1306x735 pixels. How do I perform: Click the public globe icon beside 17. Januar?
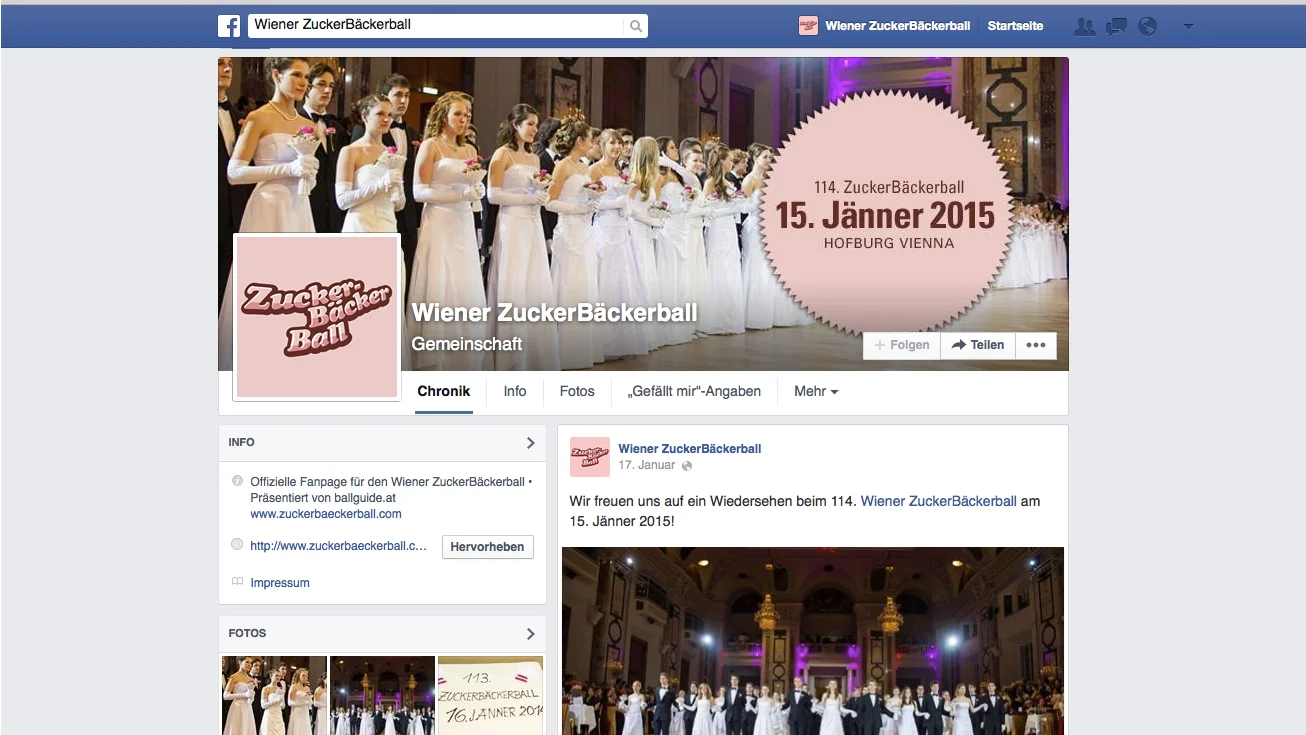[687, 466]
